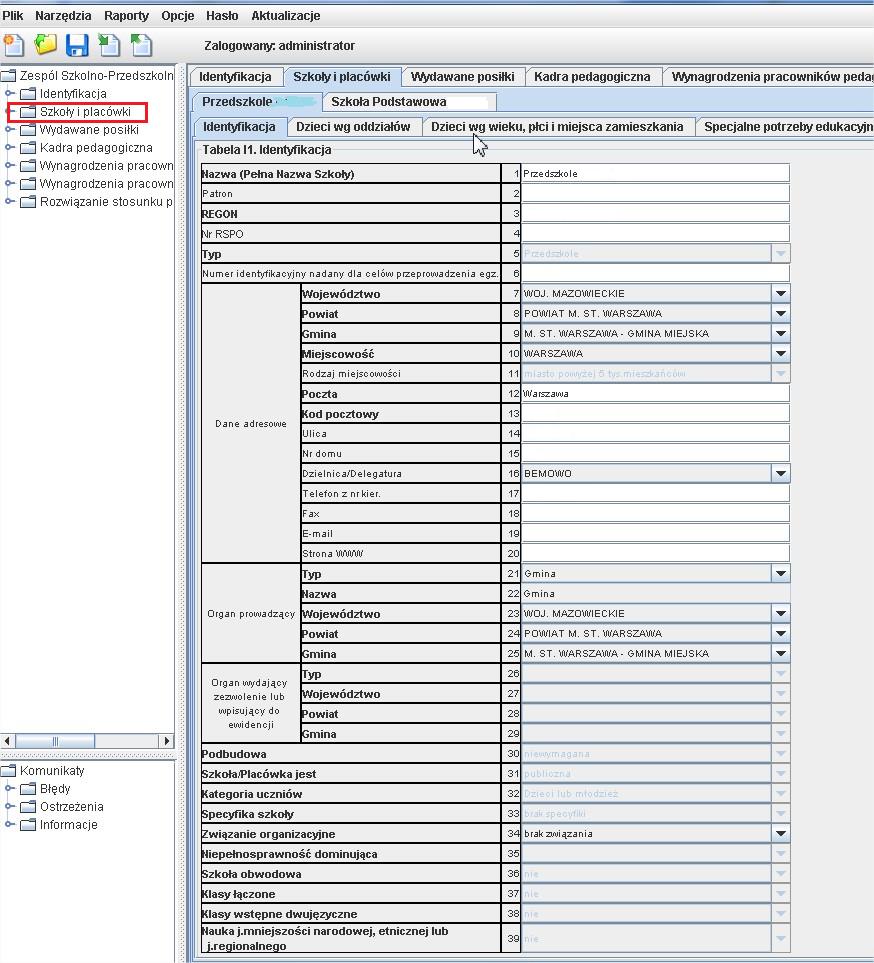The width and height of the screenshot is (874, 963).
Task: Click the E-mail input field
Action: (655, 534)
